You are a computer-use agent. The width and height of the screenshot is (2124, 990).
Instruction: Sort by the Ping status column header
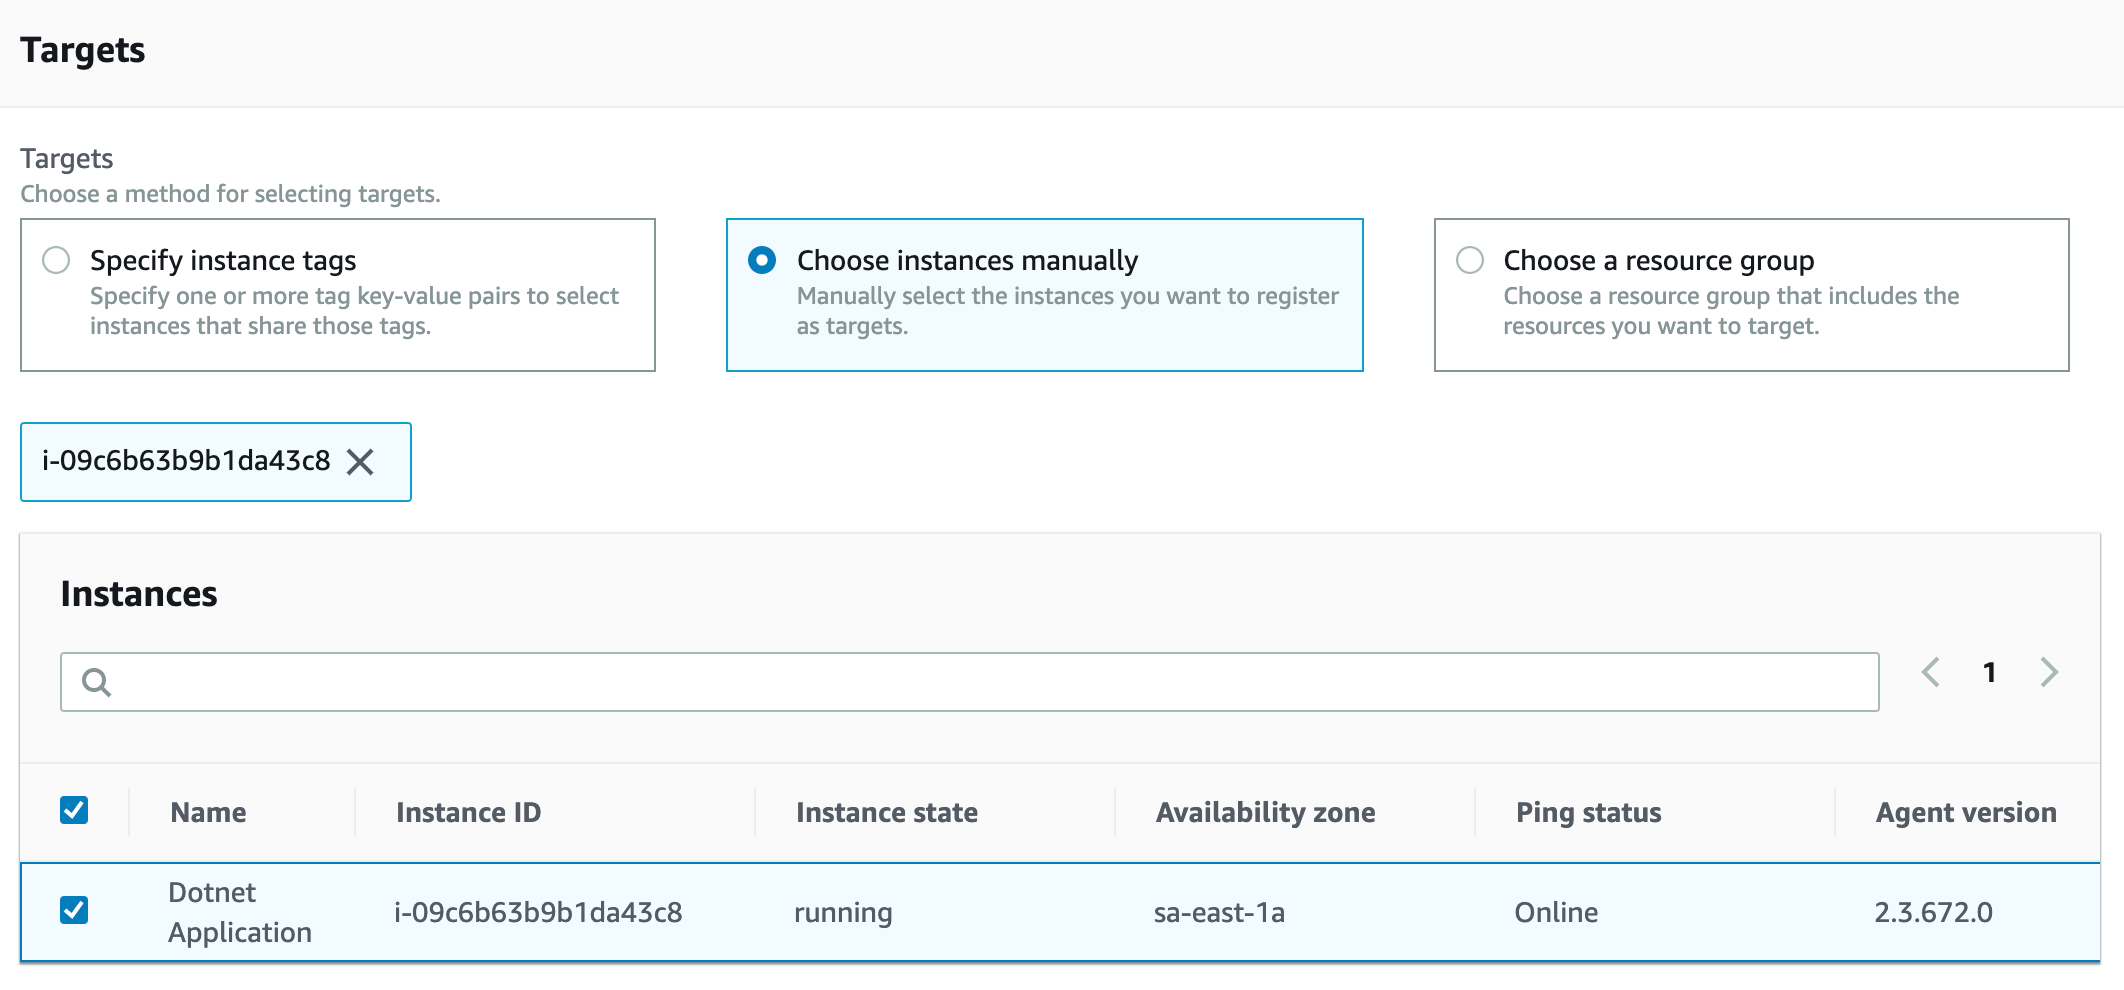pos(1588,812)
